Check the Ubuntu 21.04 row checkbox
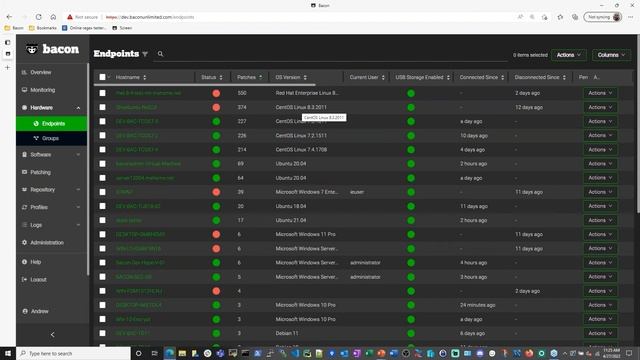Viewport: 640px width, 360px height. pos(102,220)
